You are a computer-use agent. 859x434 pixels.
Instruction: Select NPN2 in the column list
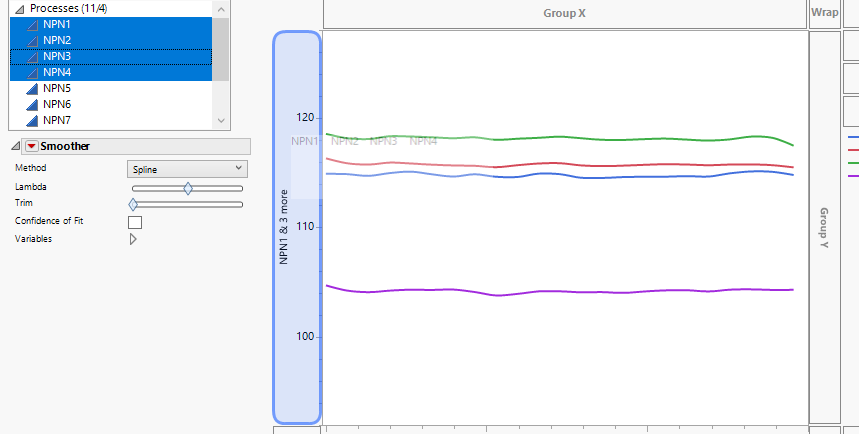[x=111, y=41]
